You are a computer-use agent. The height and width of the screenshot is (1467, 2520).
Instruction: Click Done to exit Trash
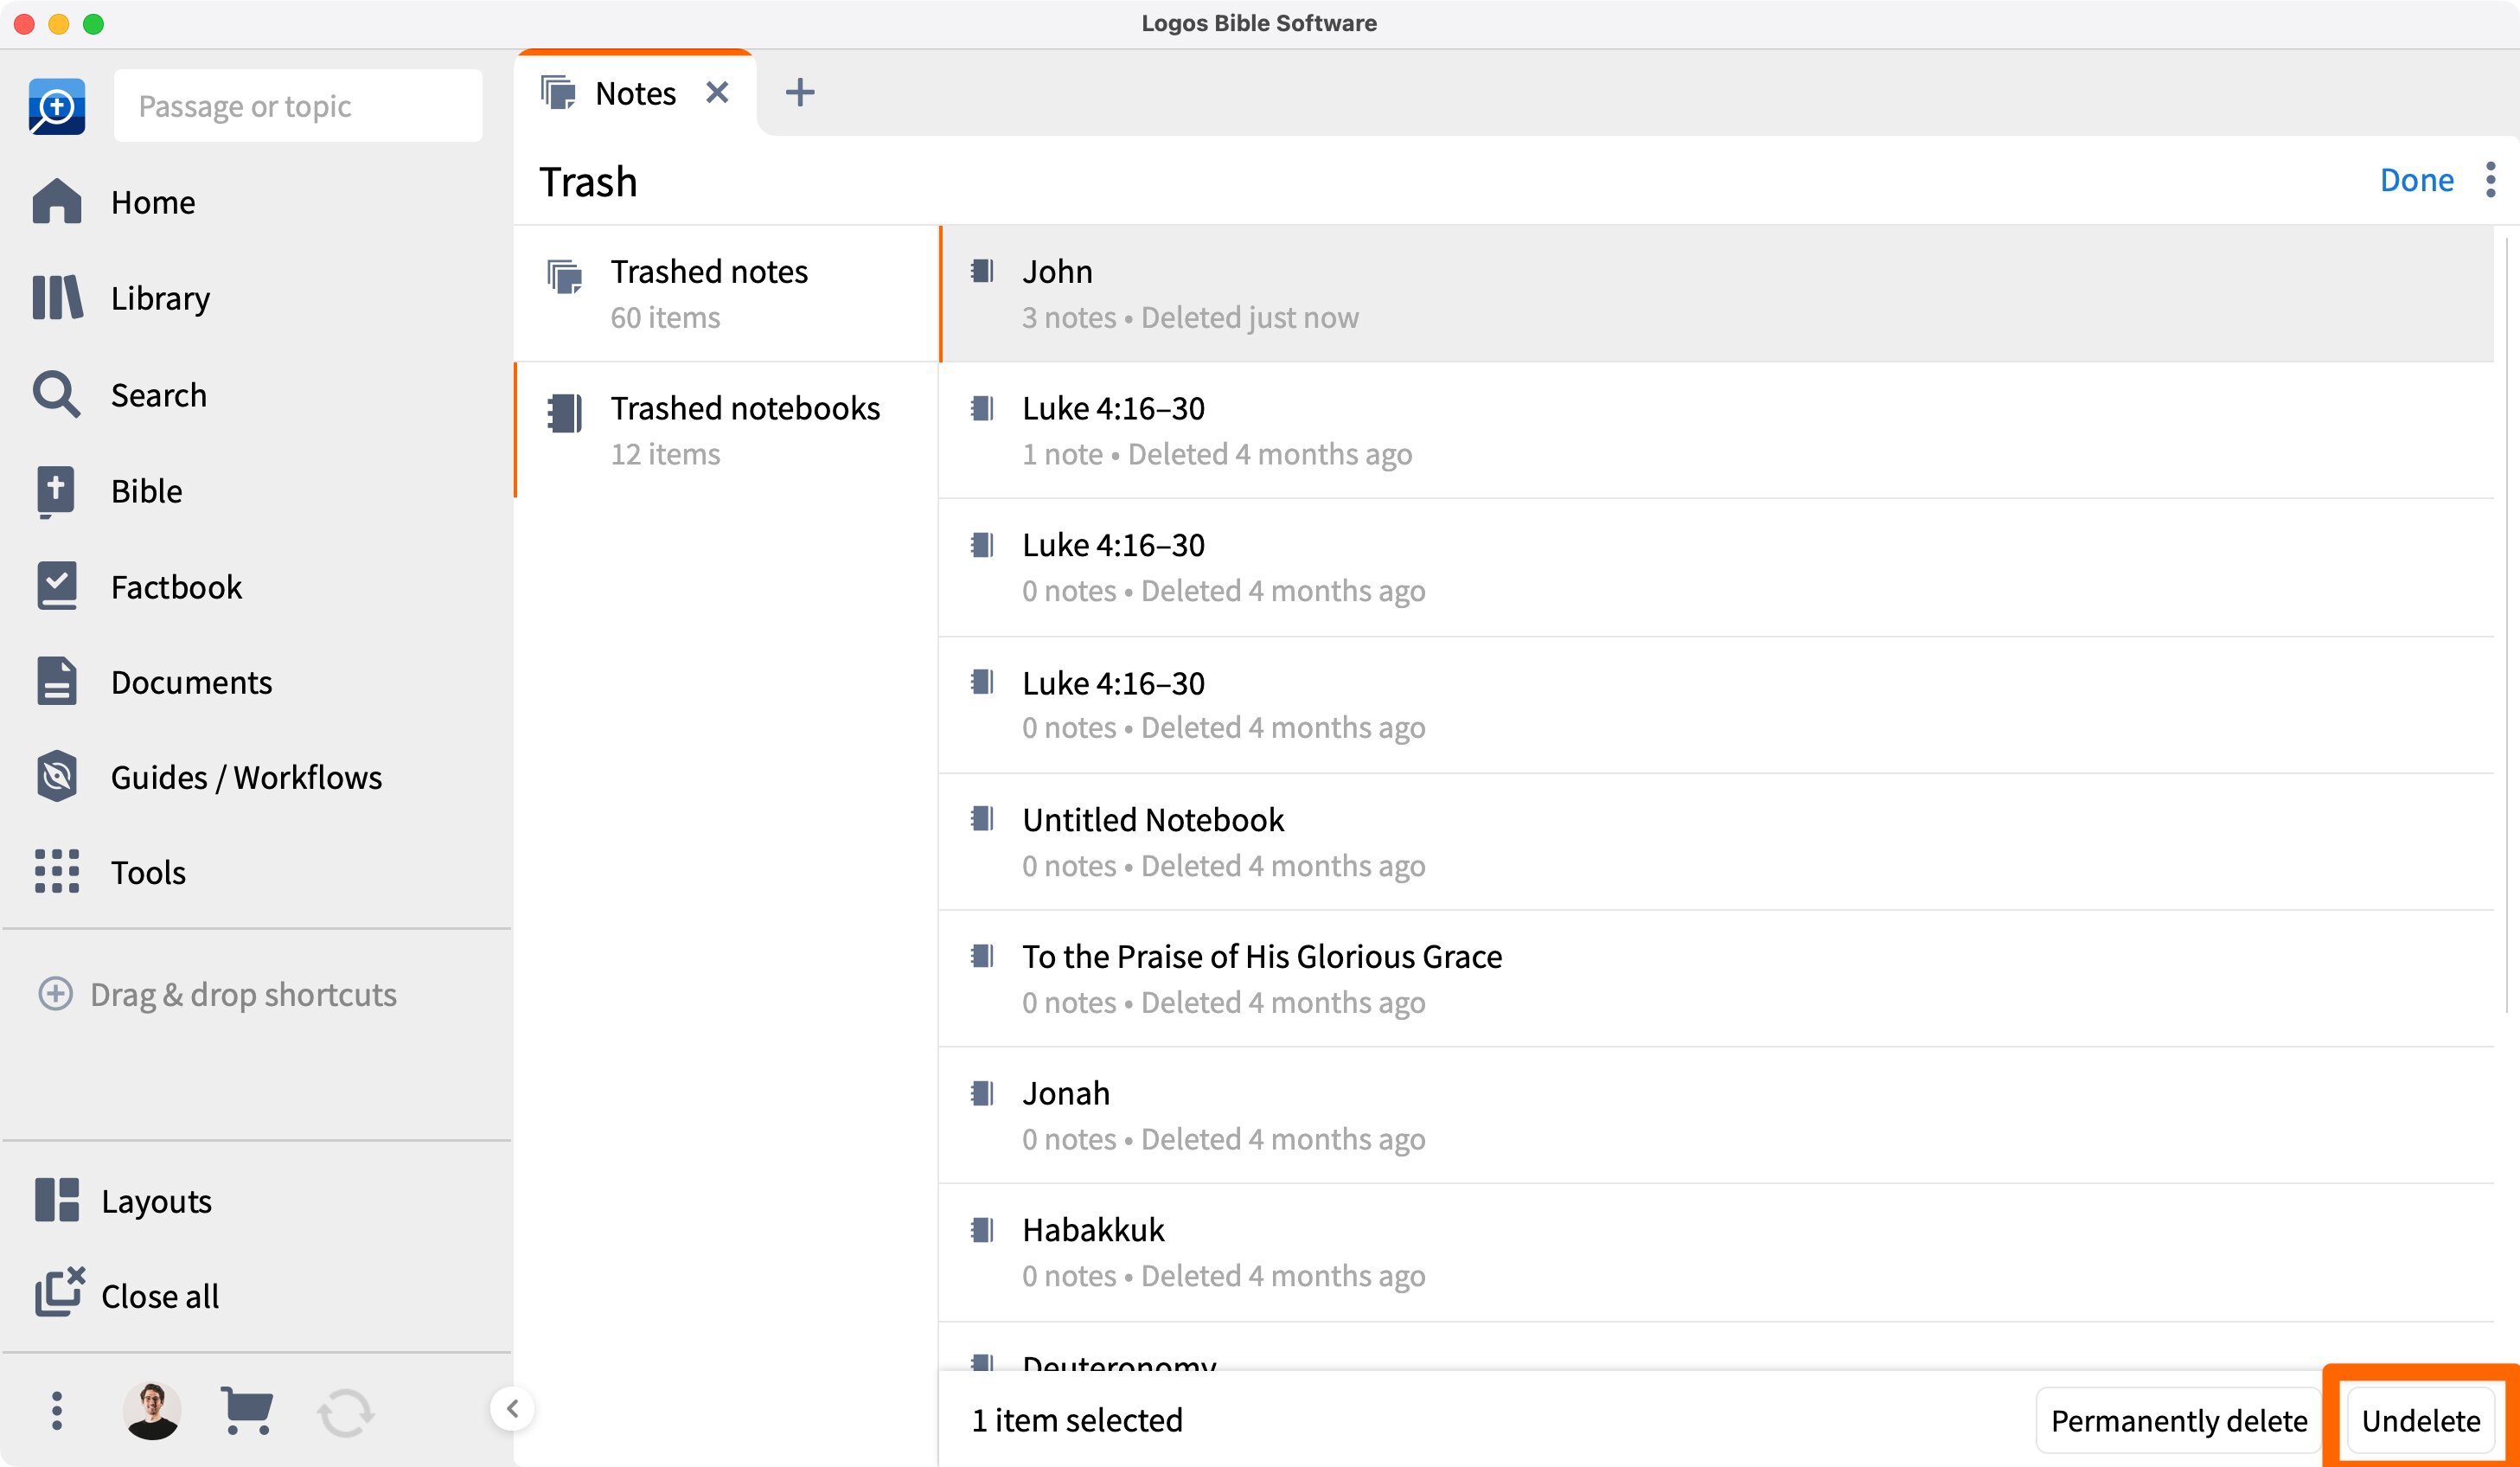pos(2416,180)
